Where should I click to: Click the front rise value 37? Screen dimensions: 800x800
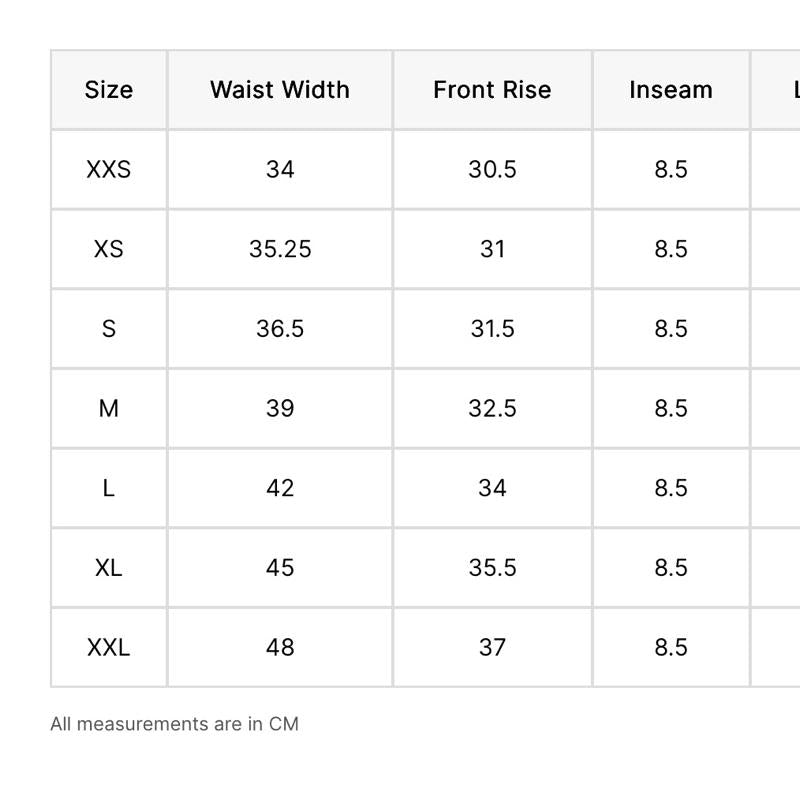(492, 648)
